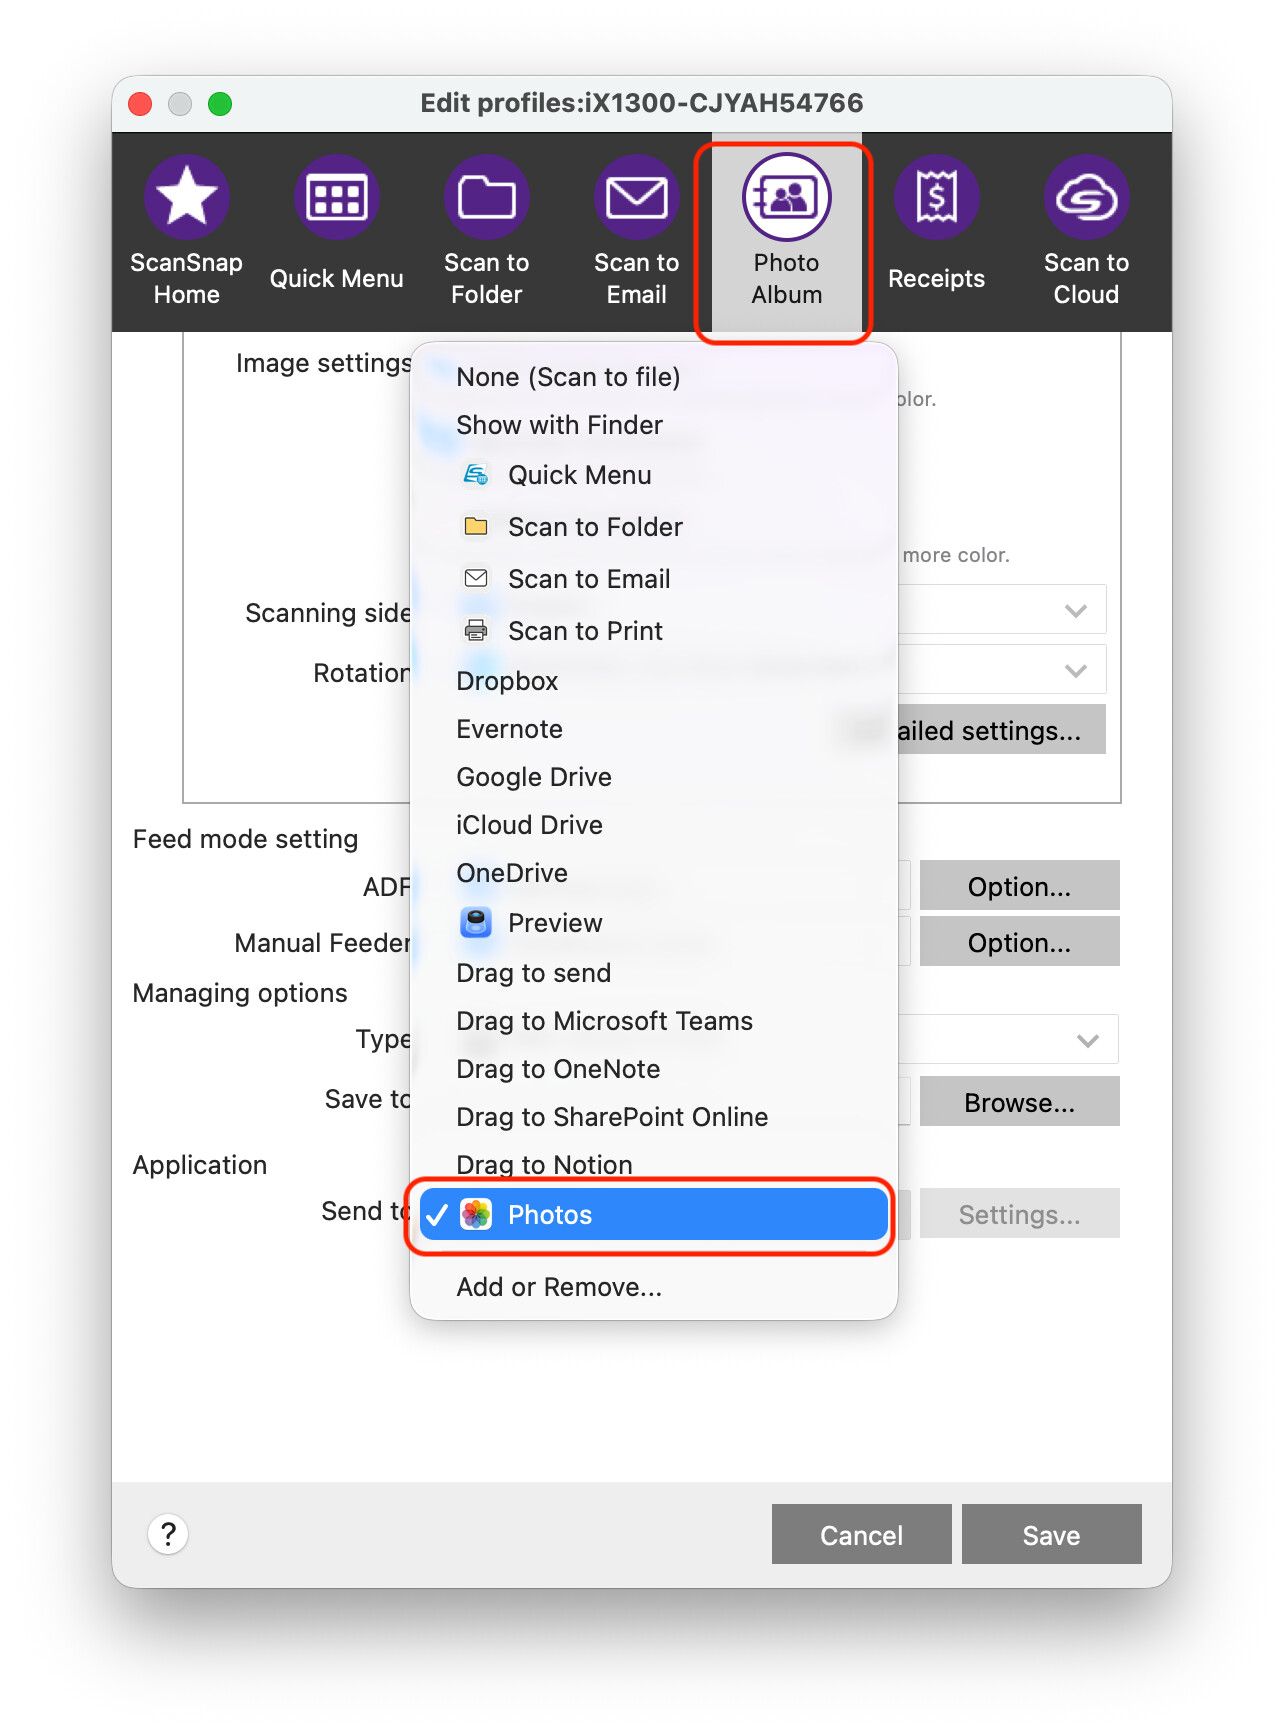Screen dimensions: 1284x1736
Task: Select the ScanSnap Home star profile icon
Action: [x=187, y=198]
